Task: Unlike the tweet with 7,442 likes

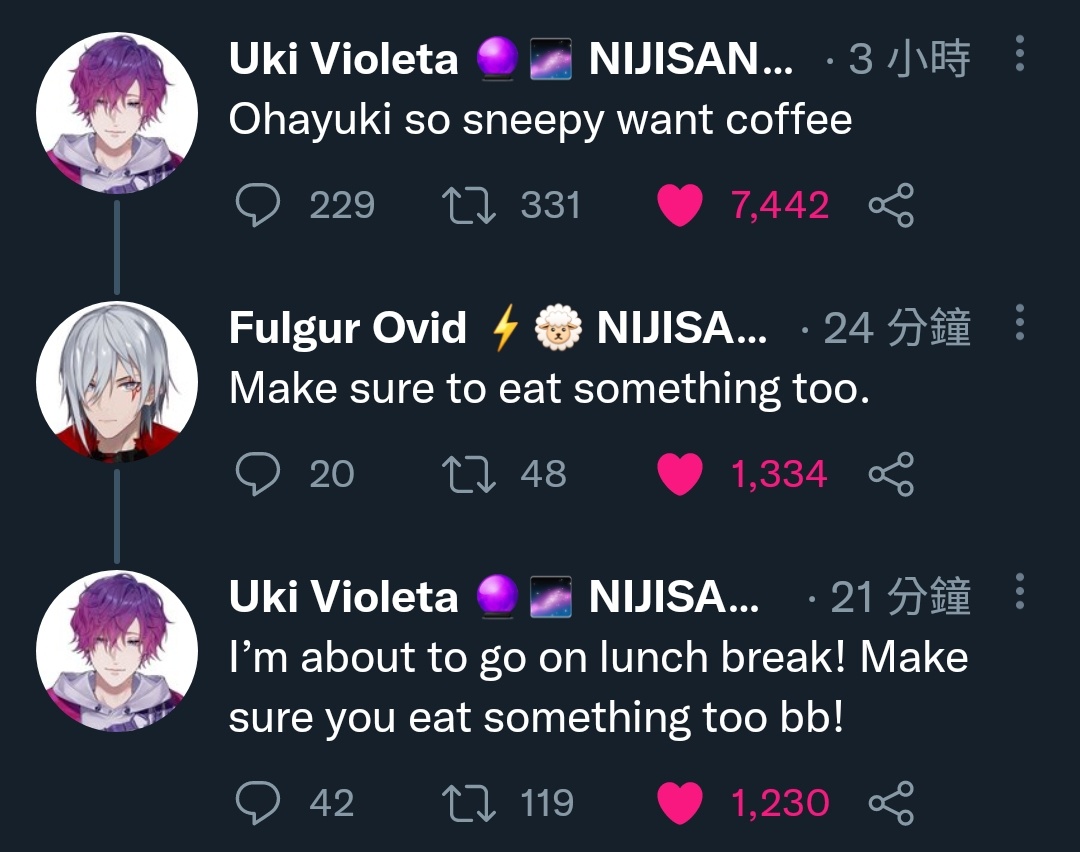Action: [x=680, y=205]
